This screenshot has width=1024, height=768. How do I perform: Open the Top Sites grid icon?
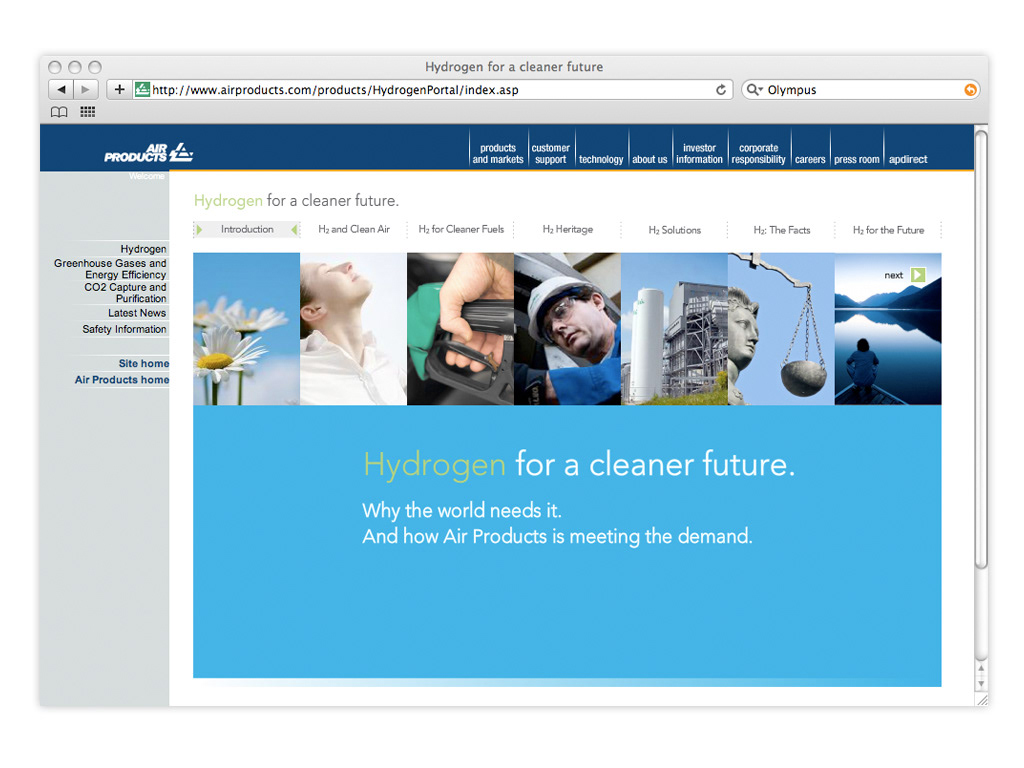tap(88, 112)
